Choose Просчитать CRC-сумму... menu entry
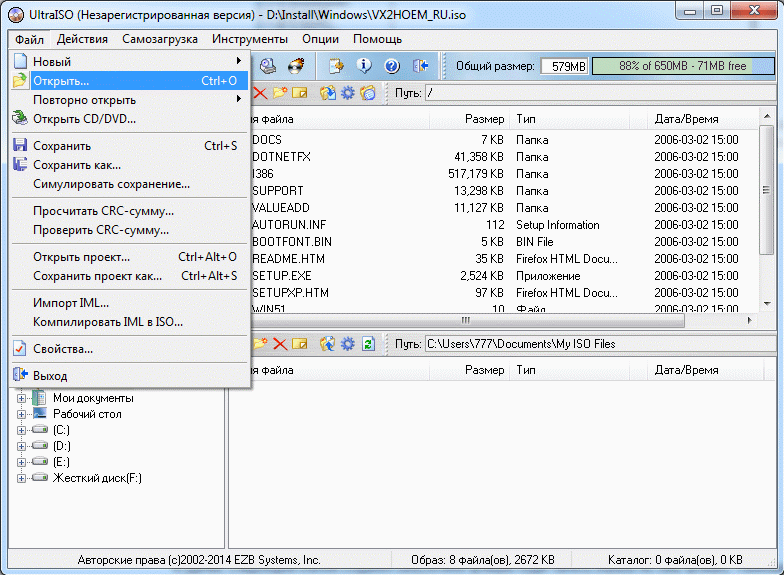 tap(129, 210)
